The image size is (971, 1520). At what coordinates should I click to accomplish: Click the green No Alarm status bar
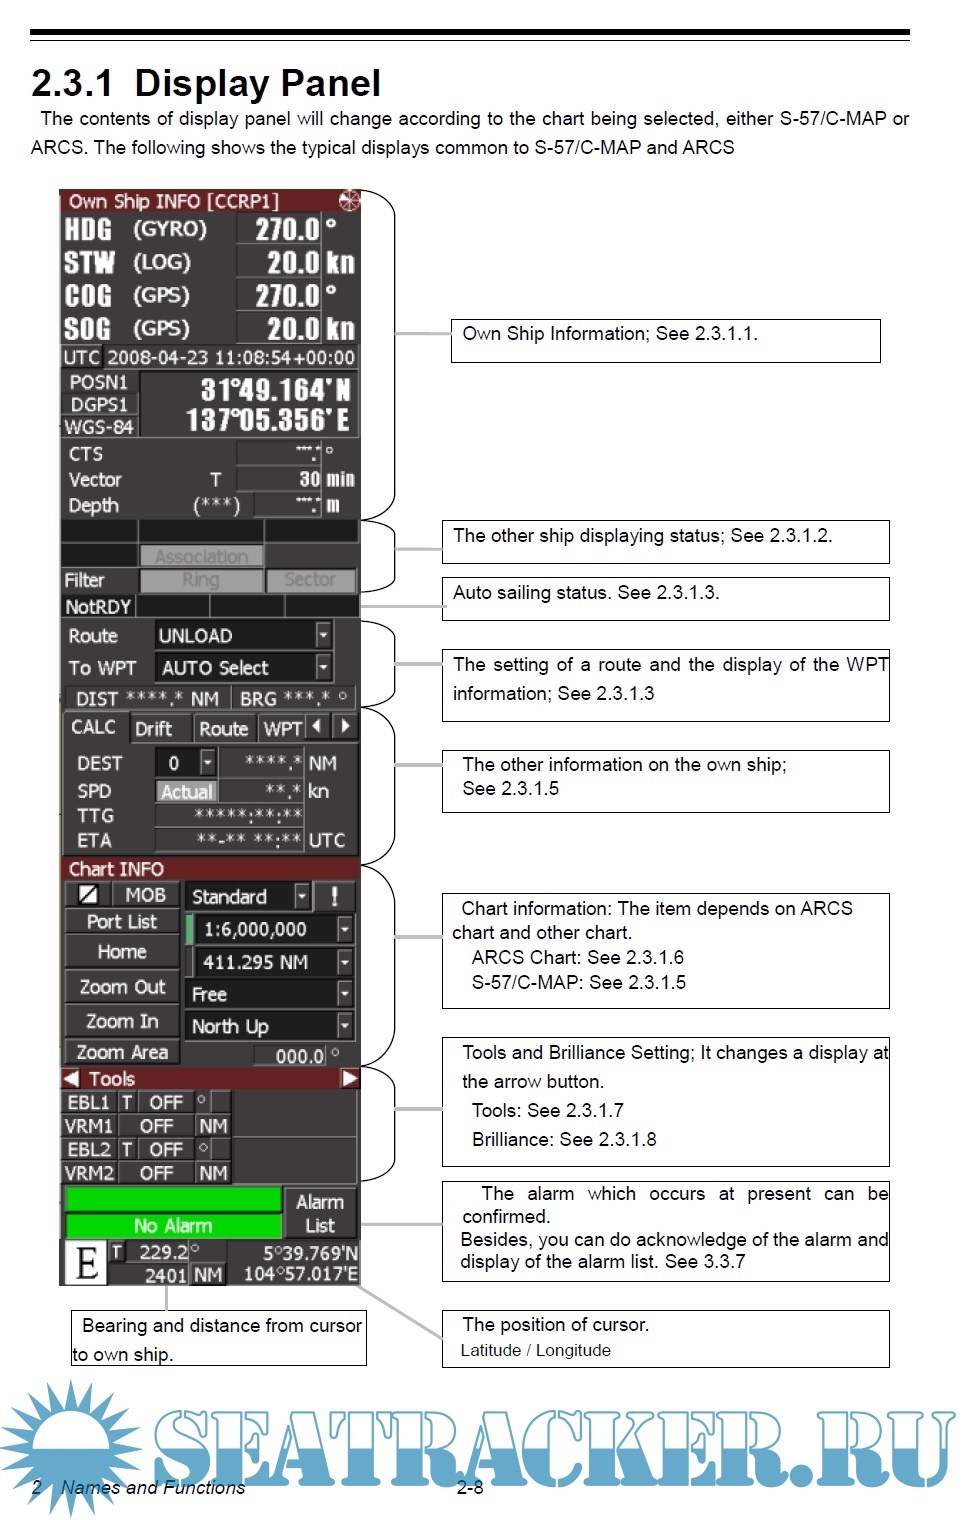(x=173, y=1225)
